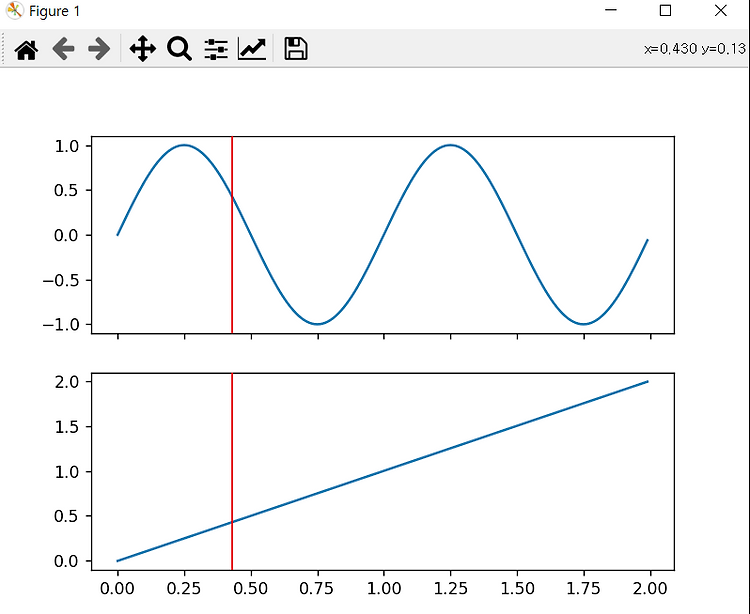Image resolution: width=750 pixels, height=614 pixels.
Task: Click the x-axis label 0.25
Action: (184, 589)
